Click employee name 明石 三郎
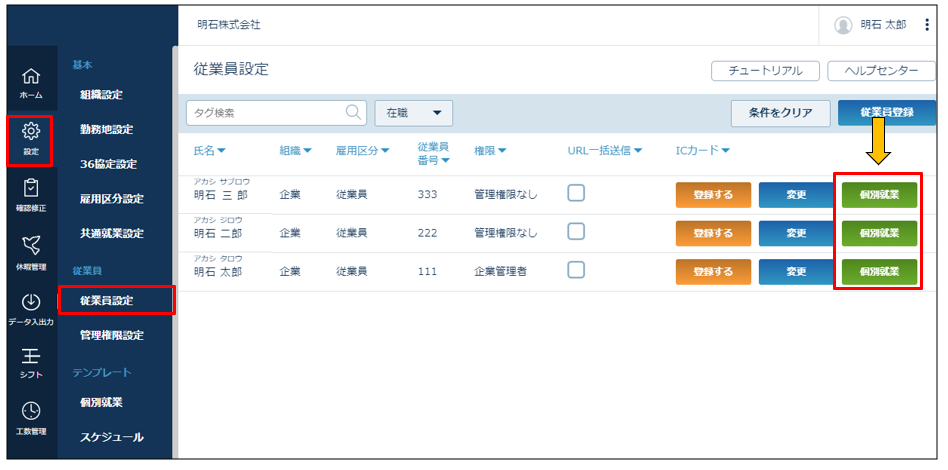The image size is (948, 470). coord(220,195)
